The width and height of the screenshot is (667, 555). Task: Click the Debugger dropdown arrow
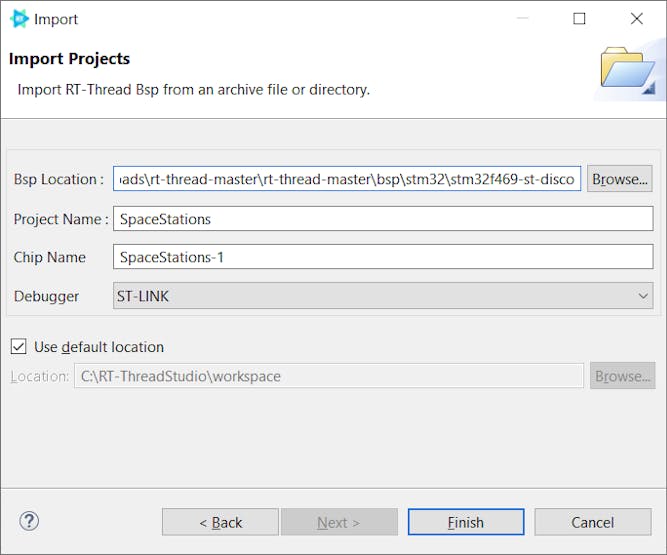(643, 296)
